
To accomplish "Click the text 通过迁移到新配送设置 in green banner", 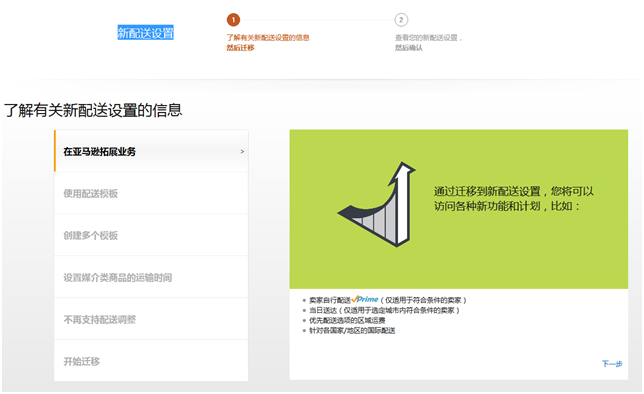I will tap(487, 191).
